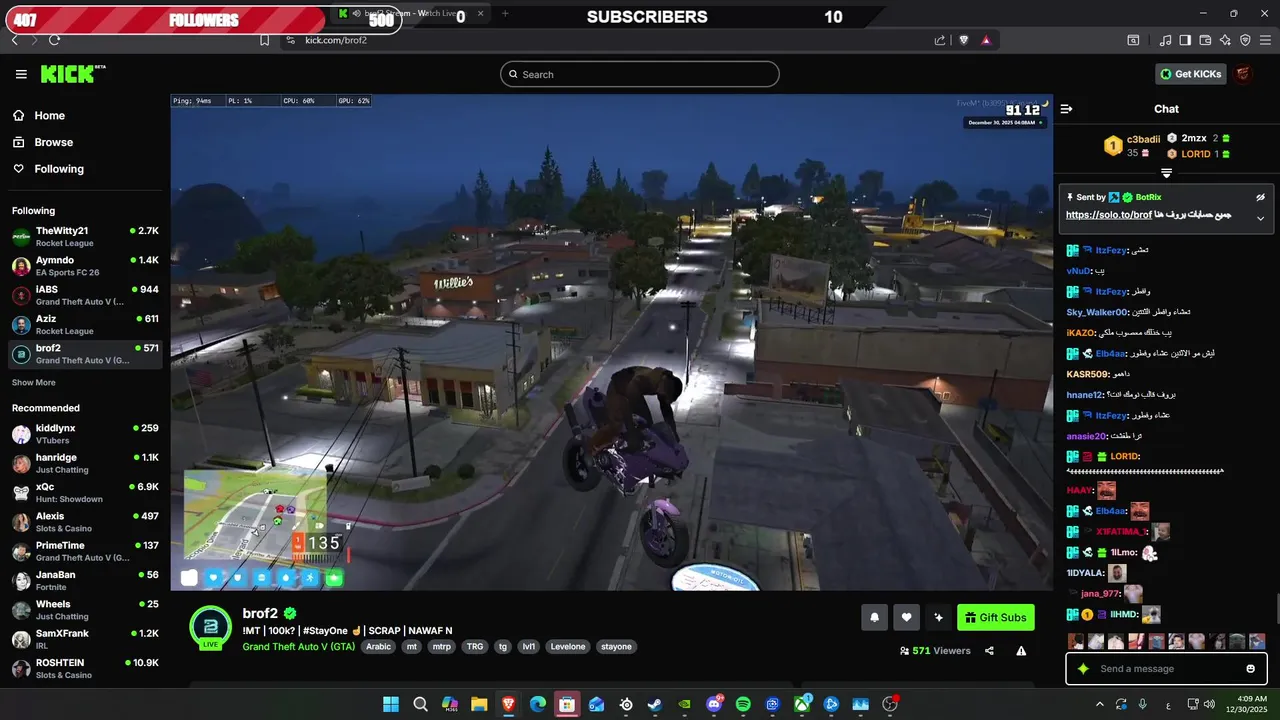Viewport: 1280px width, 720px height.
Task: Open Aziz channel in Following list
Action: 85,324
